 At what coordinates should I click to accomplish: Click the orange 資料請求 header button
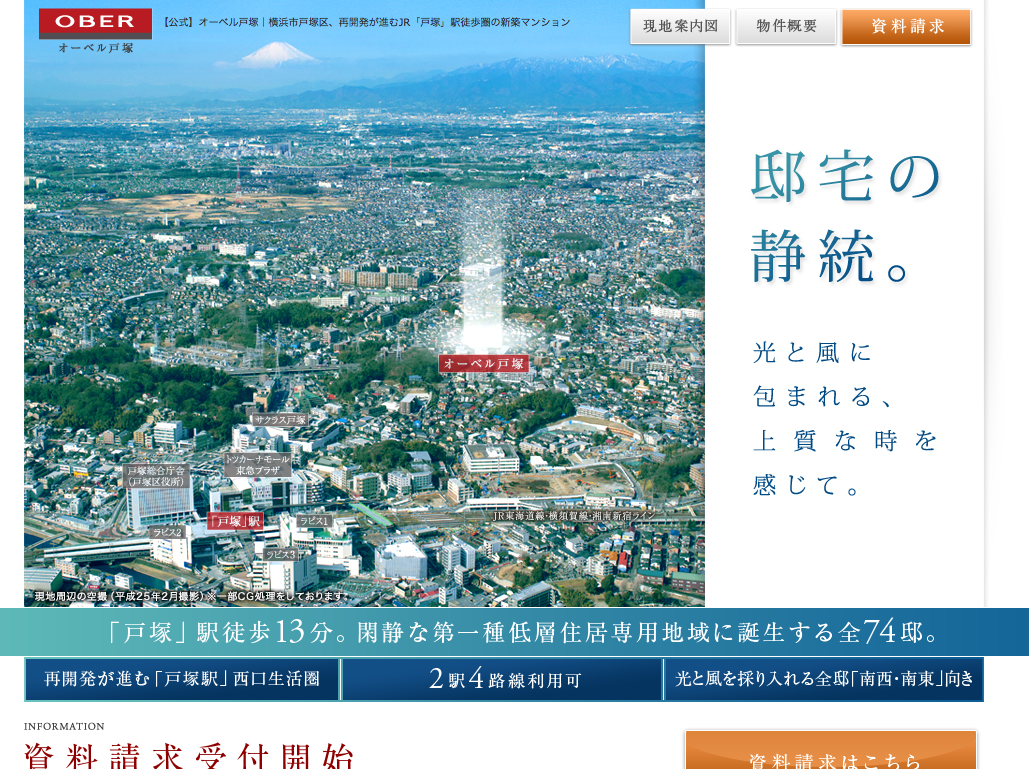[x=906, y=27]
